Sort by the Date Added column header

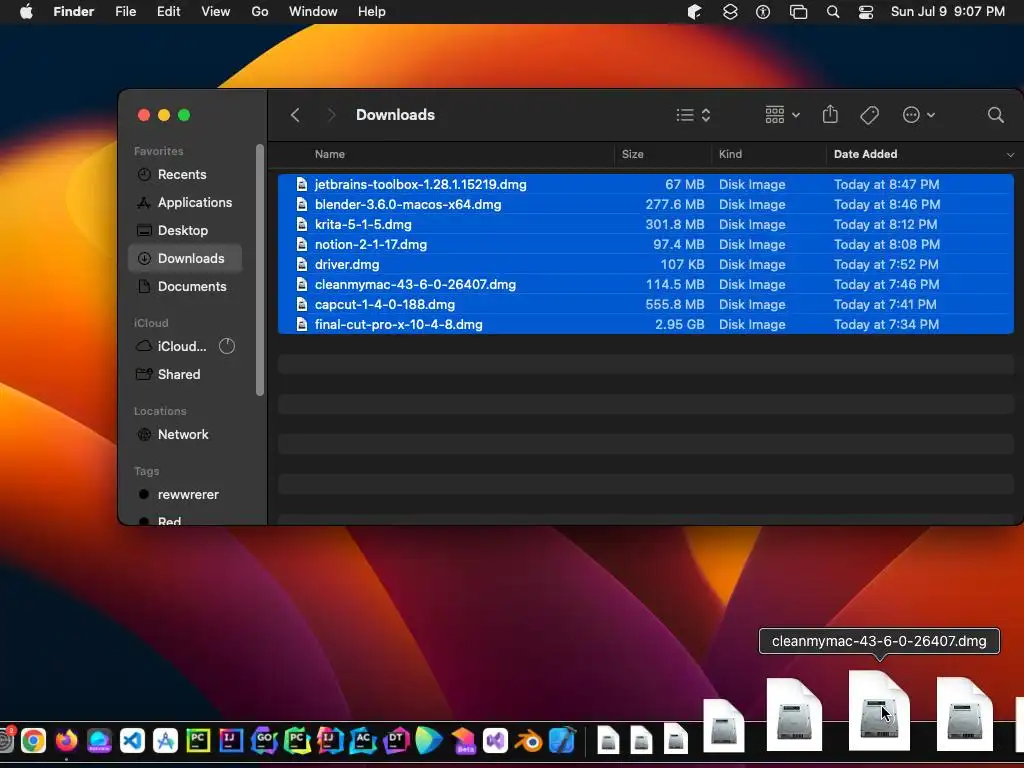pyautogui.click(x=865, y=154)
